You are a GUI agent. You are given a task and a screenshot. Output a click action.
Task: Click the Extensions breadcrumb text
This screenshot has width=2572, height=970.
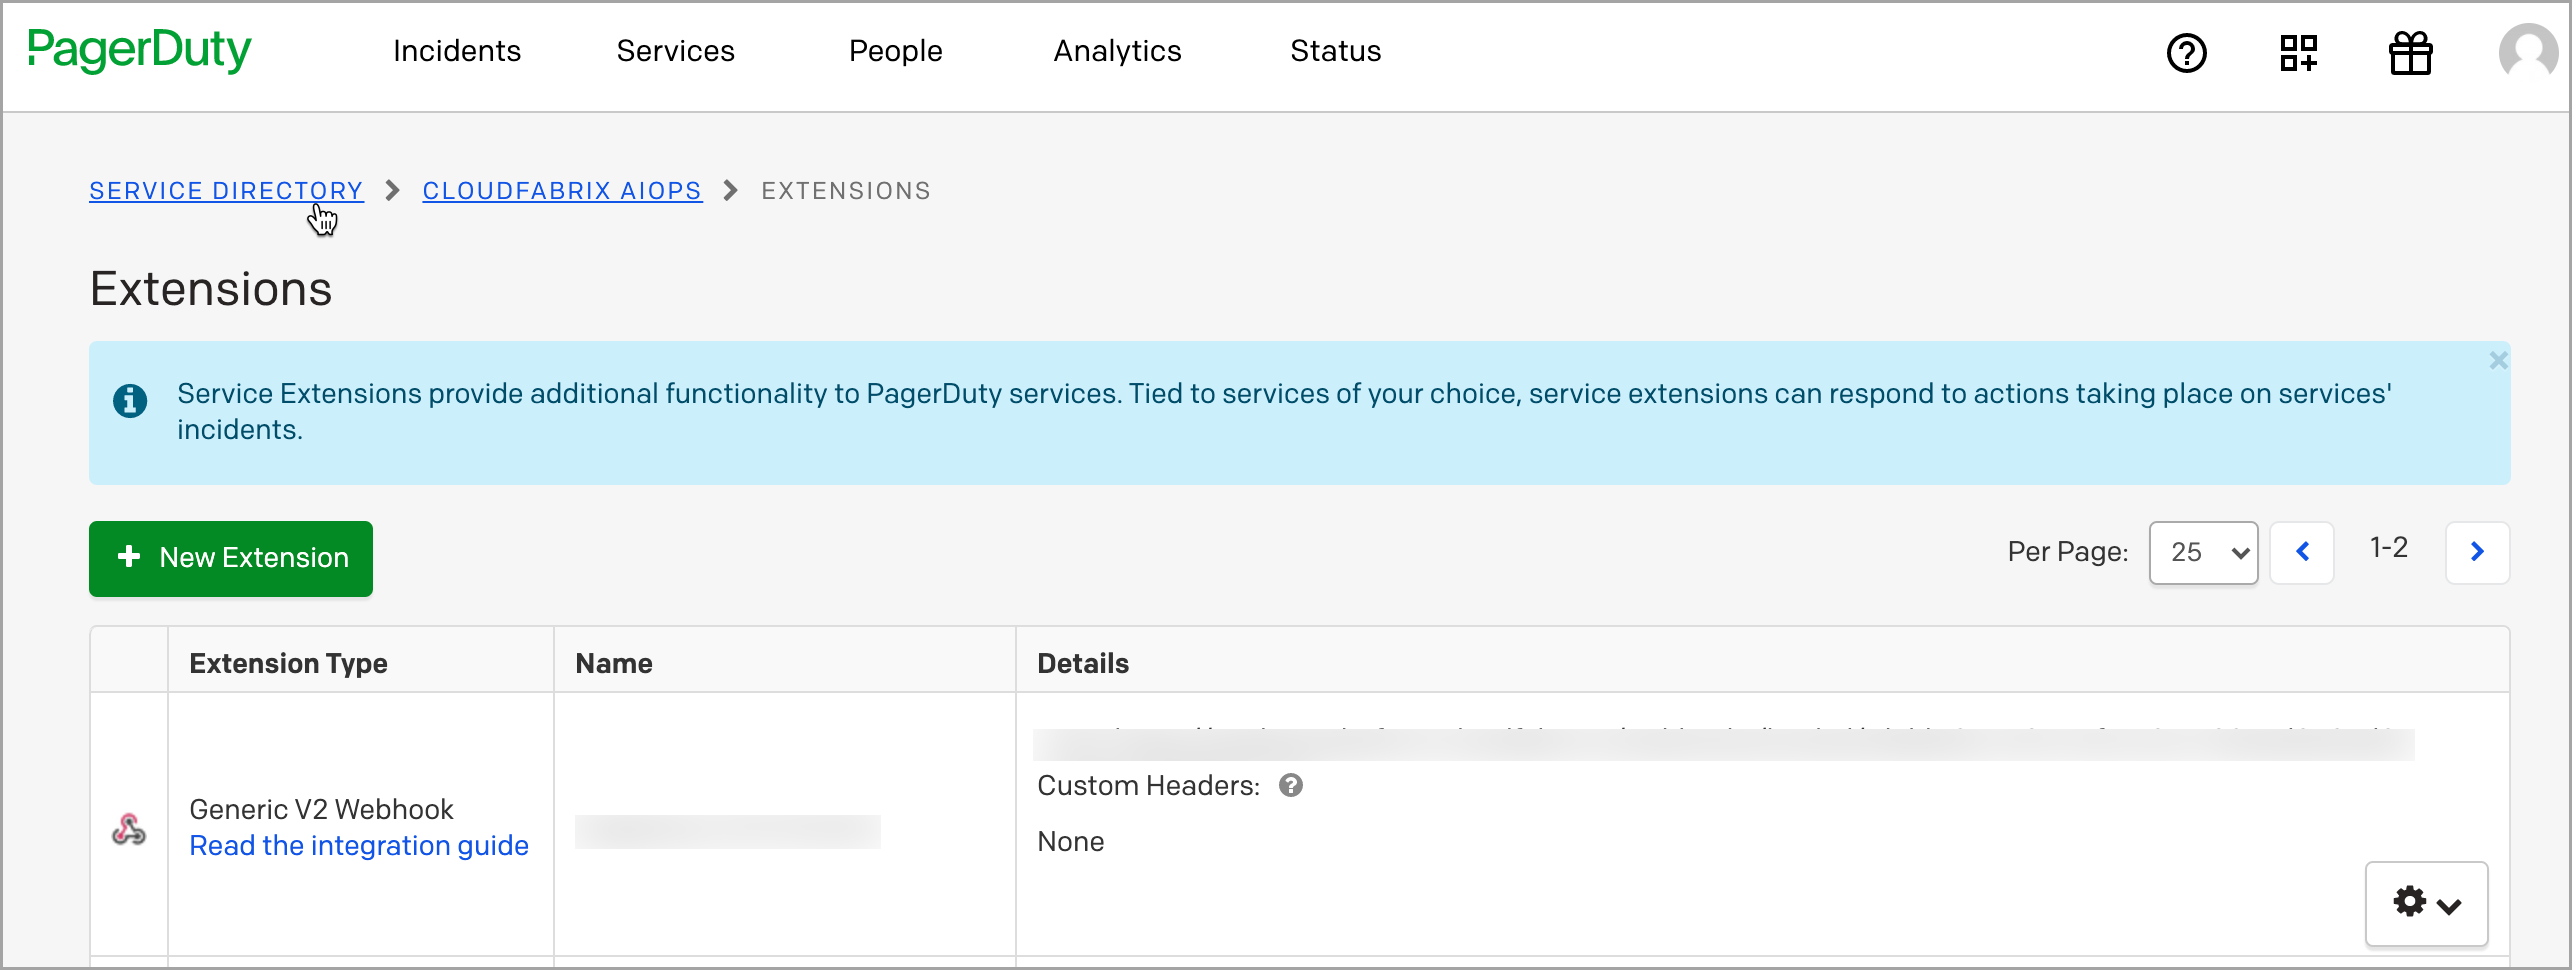click(x=846, y=191)
